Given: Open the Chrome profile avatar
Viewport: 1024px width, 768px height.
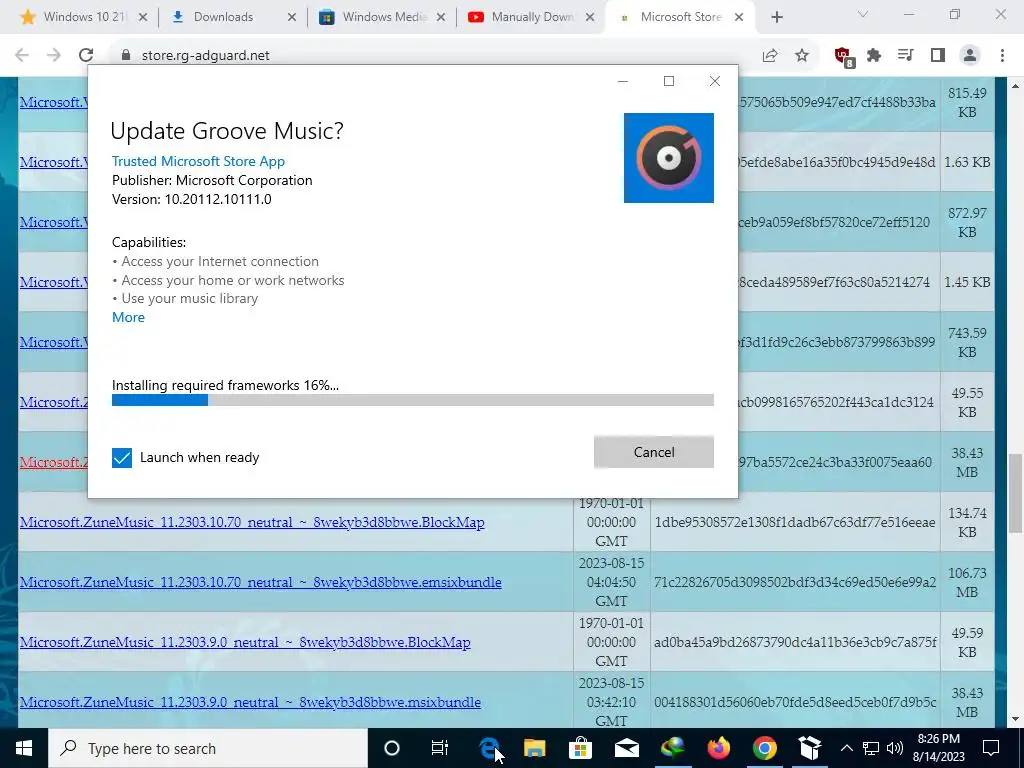Looking at the screenshot, I should point(970,56).
